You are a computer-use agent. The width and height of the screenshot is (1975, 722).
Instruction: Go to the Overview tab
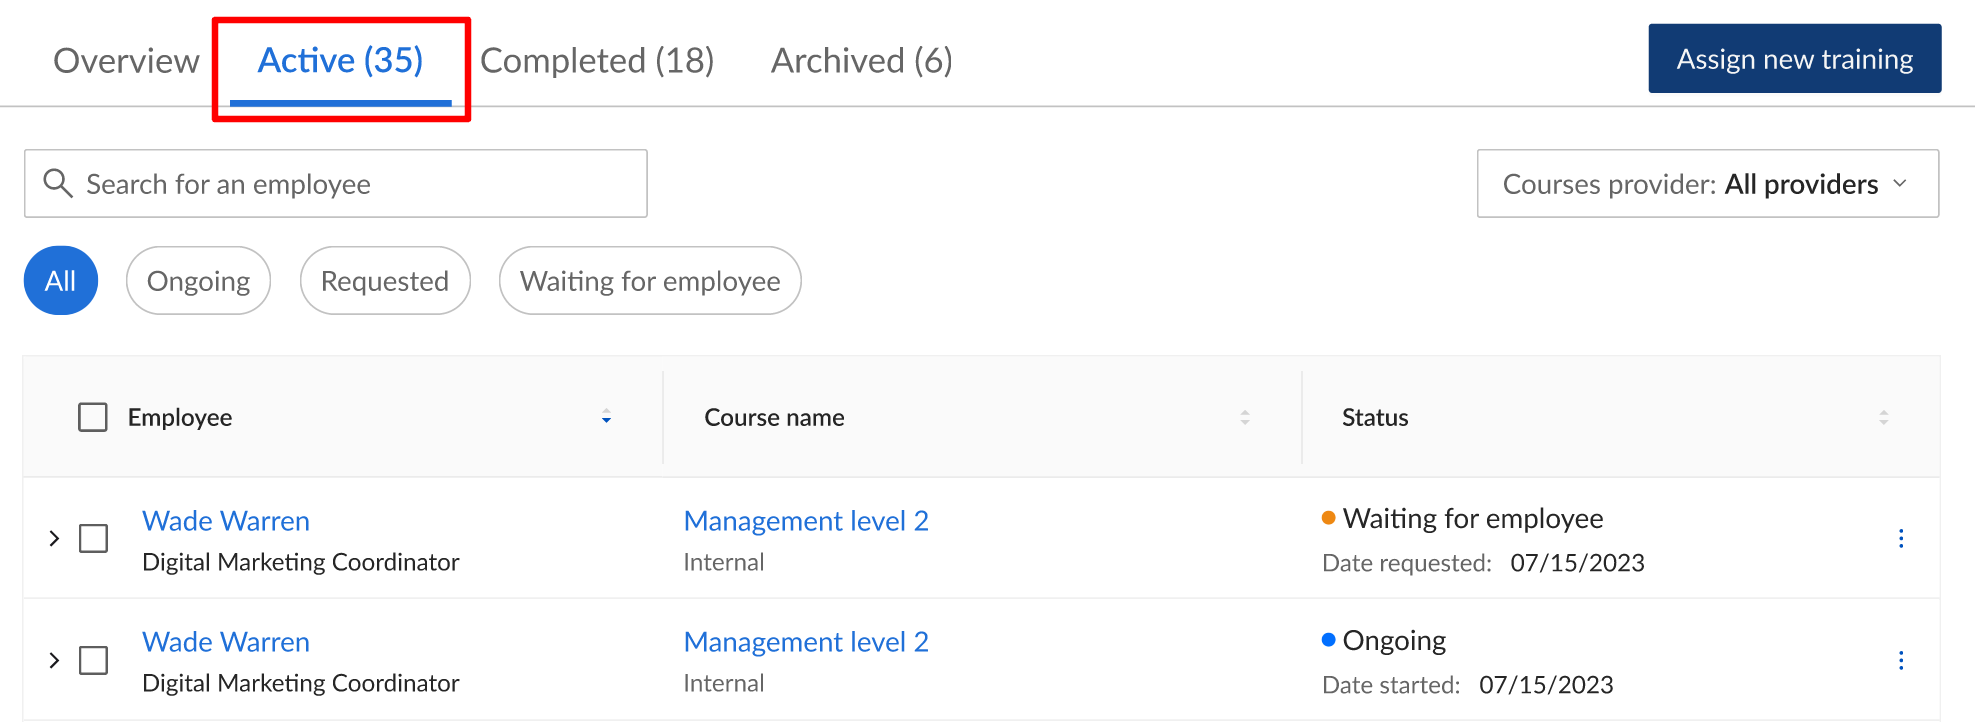[126, 61]
